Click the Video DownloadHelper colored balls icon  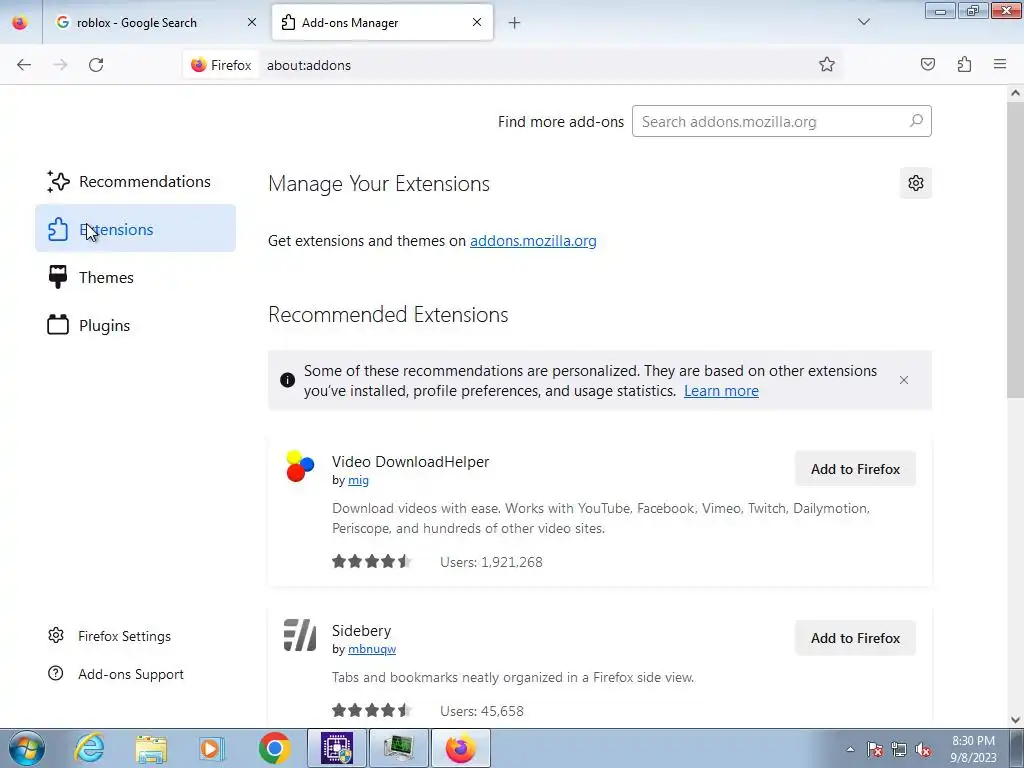(300, 466)
